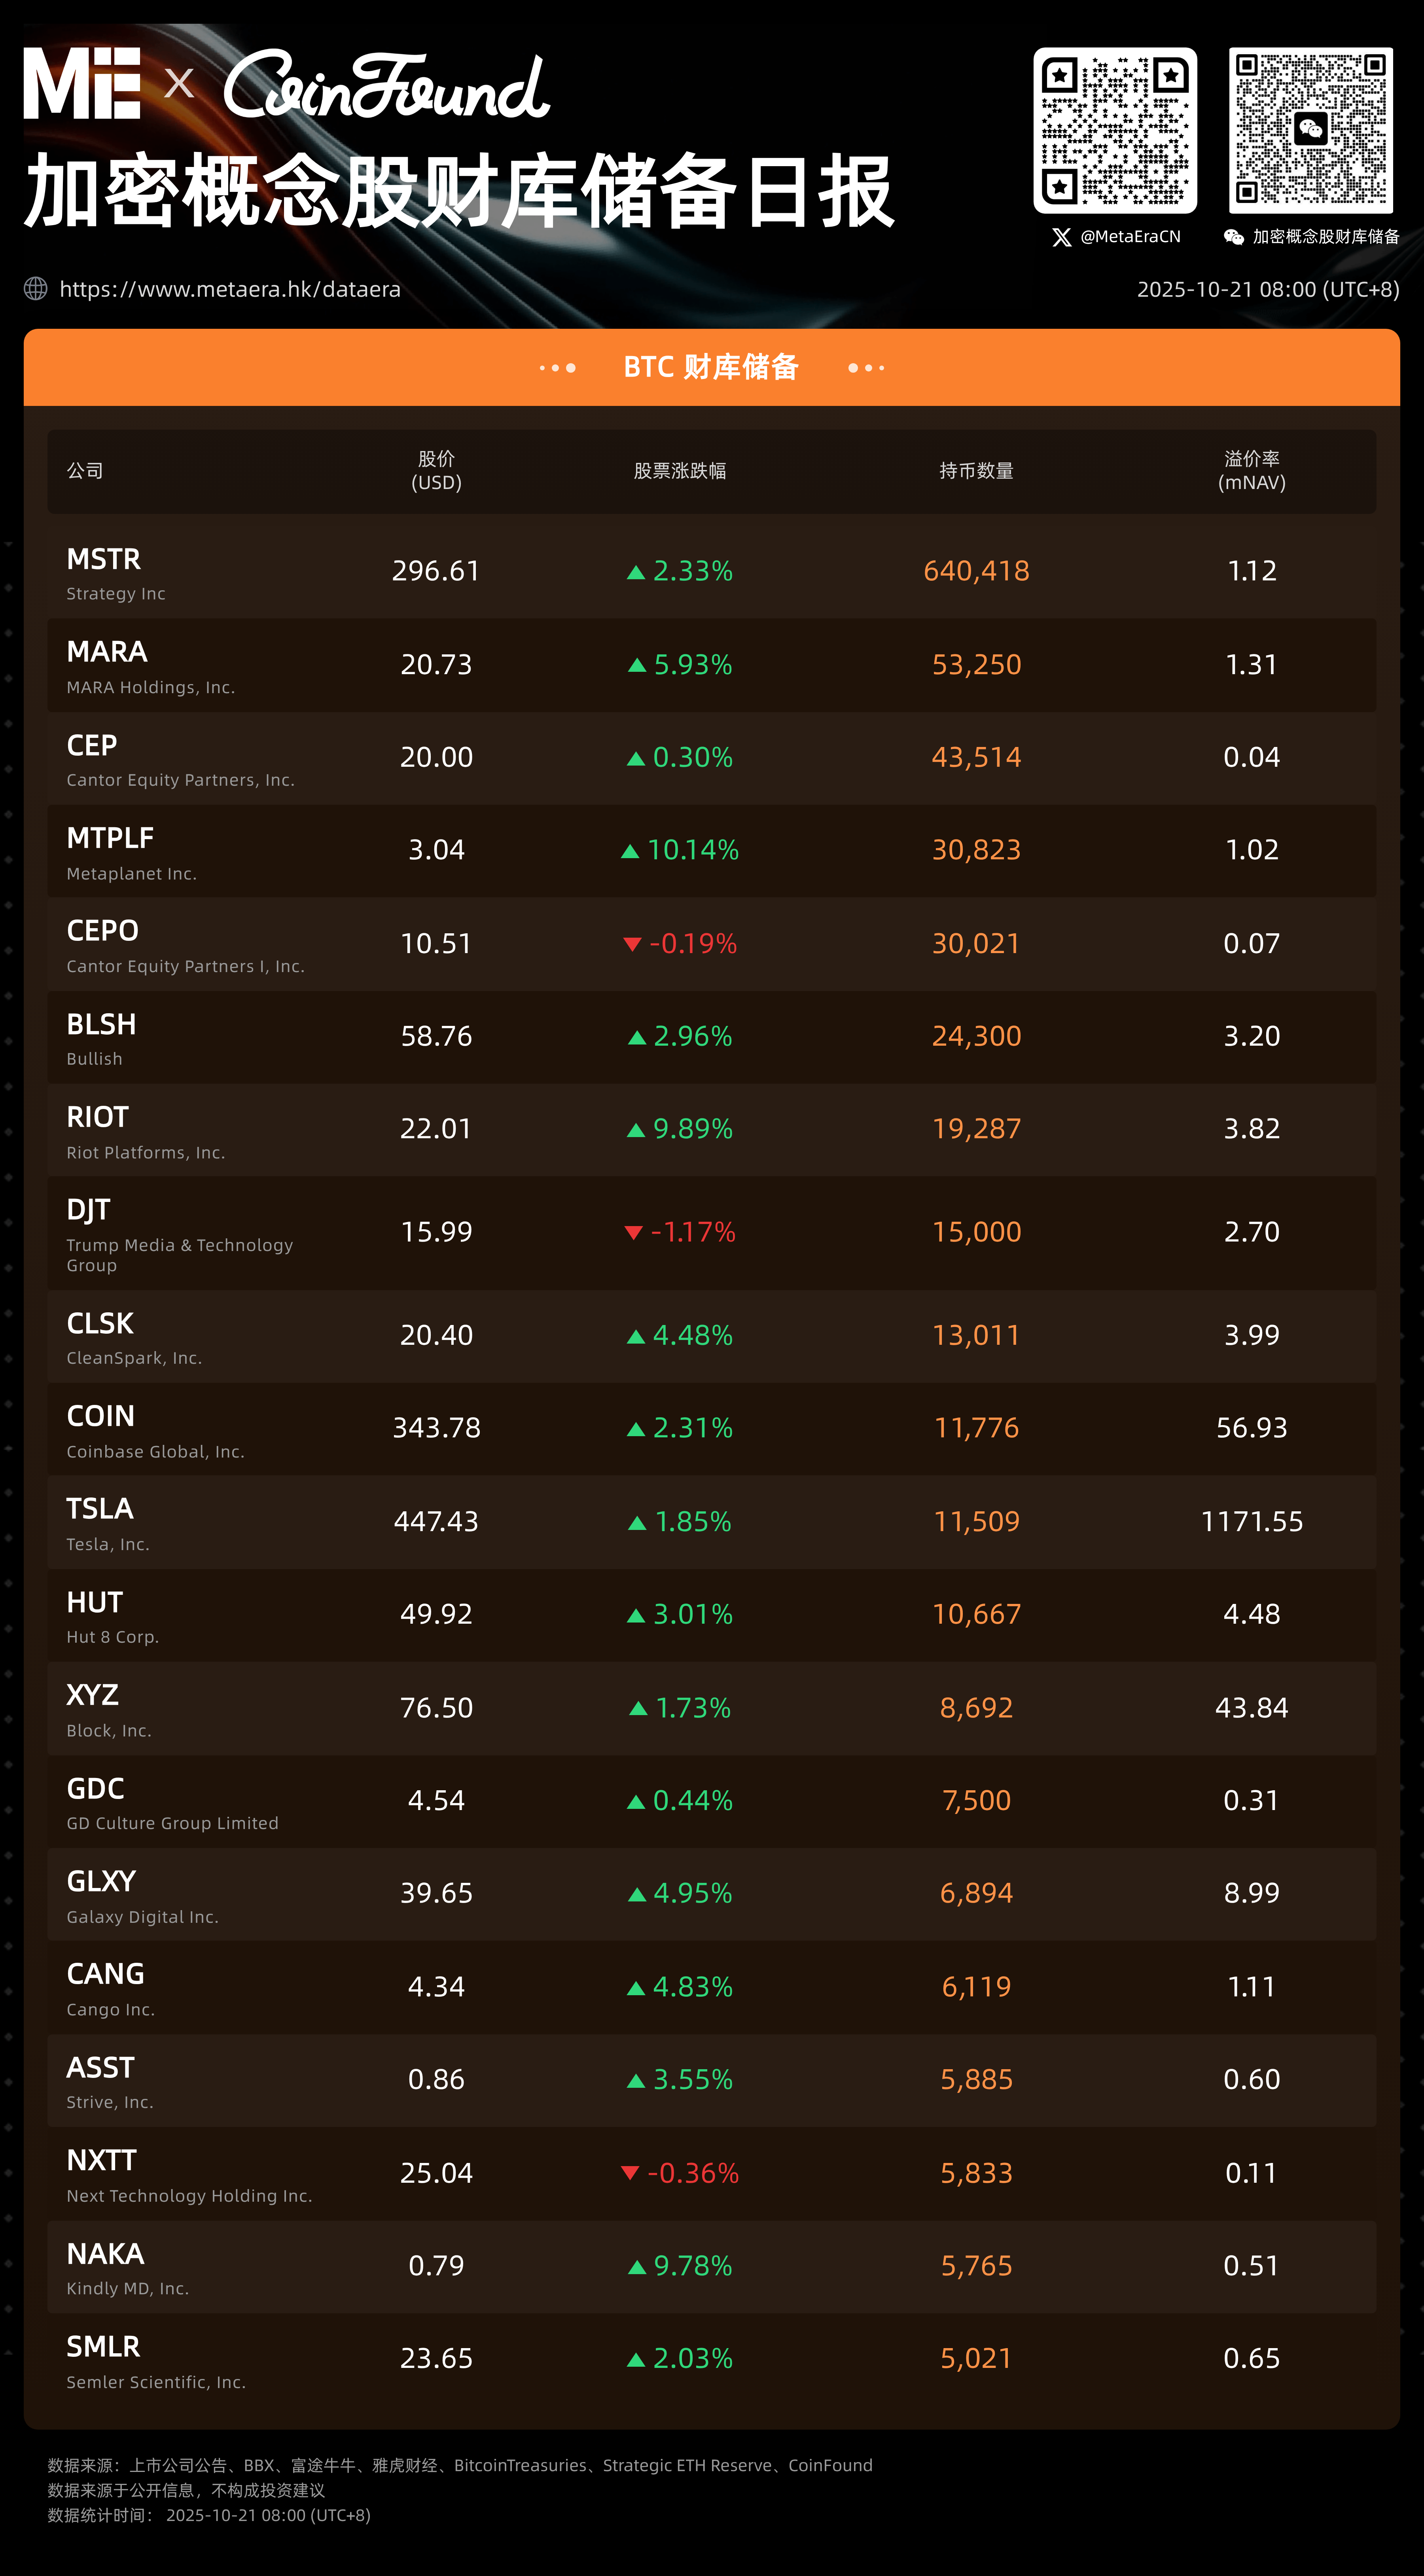The image size is (1424, 2576).
Task: Click the X icon next to @MetaEraCN
Action: coord(1062,237)
